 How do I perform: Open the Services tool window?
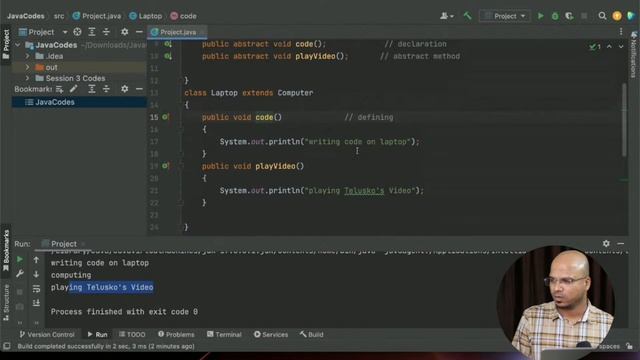pyautogui.click(x=271, y=334)
